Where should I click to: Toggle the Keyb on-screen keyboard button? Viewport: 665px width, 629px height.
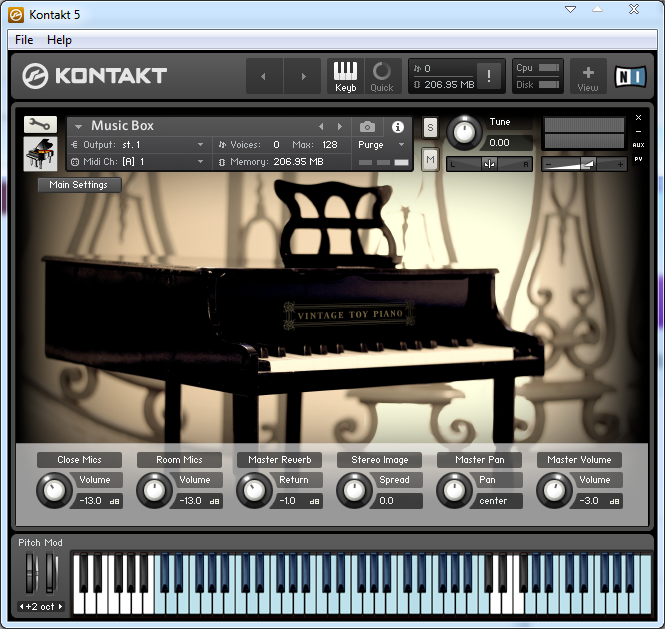[345, 76]
